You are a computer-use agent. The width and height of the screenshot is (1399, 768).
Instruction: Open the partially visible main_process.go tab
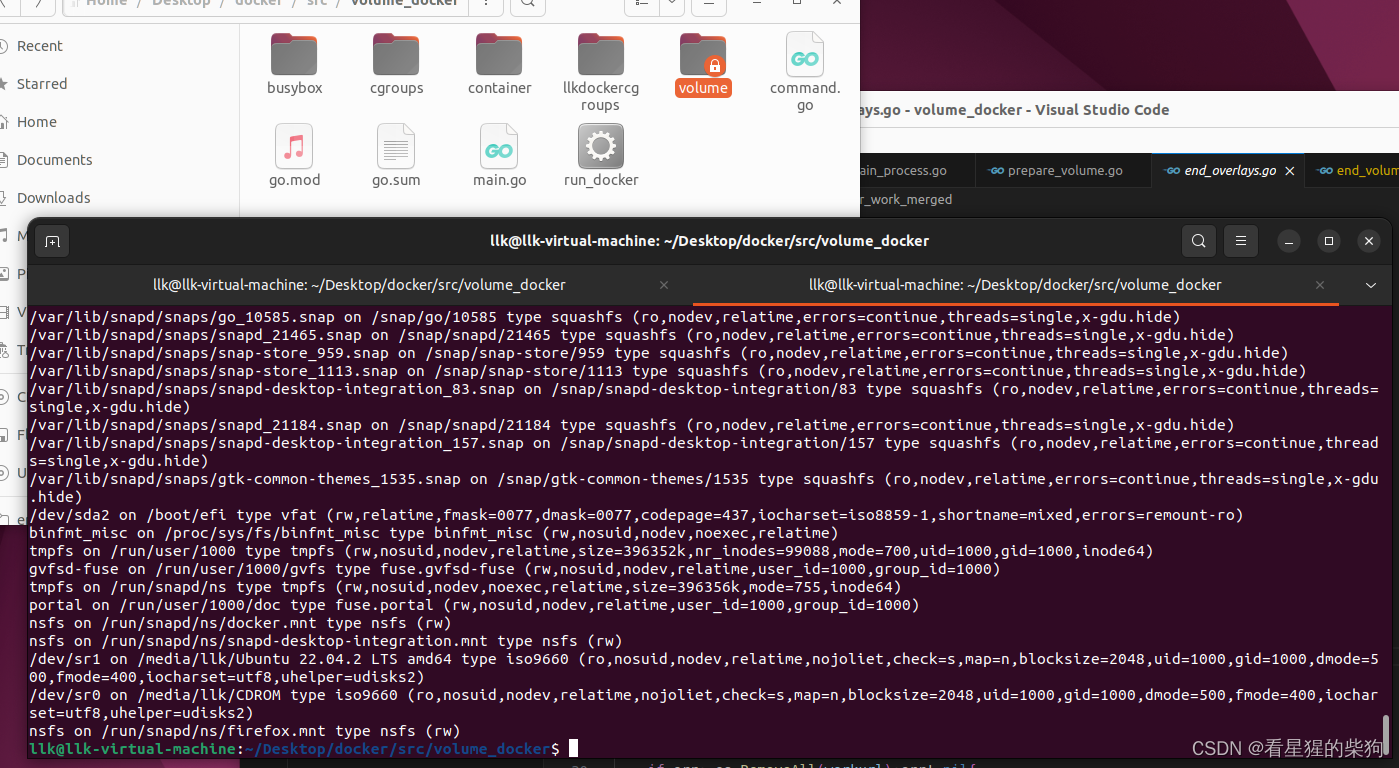[903, 171]
